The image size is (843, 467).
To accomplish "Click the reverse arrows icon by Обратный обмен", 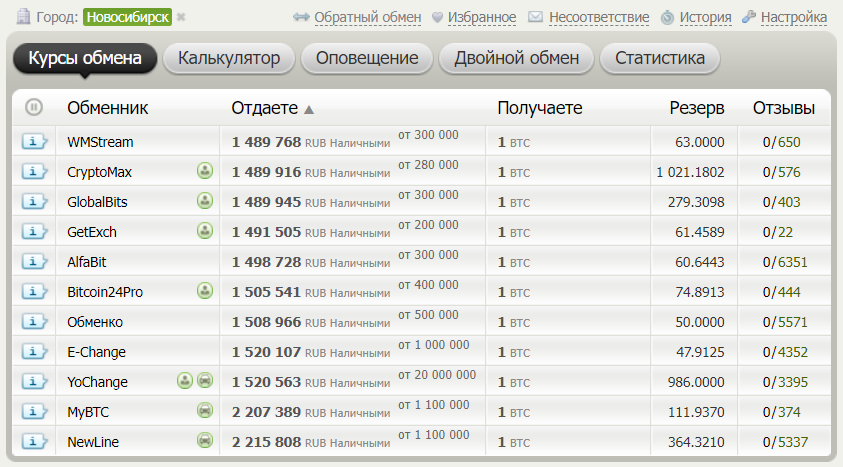I will [x=301, y=17].
